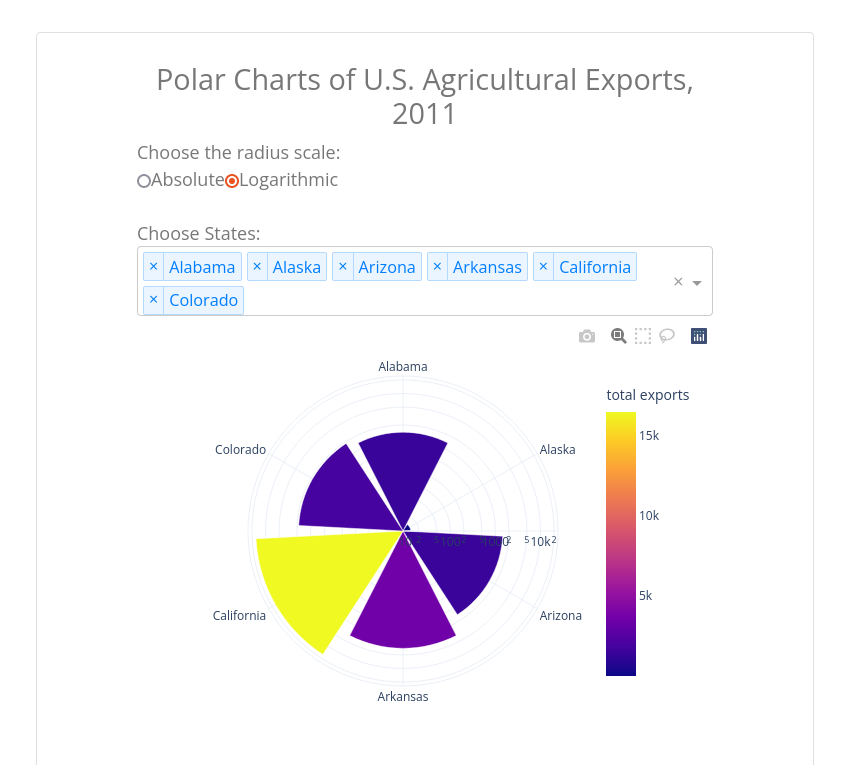Viewport: 850px width, 765px height.
Task: Activate the Box Select tool
Action: (x=643, y=336)
